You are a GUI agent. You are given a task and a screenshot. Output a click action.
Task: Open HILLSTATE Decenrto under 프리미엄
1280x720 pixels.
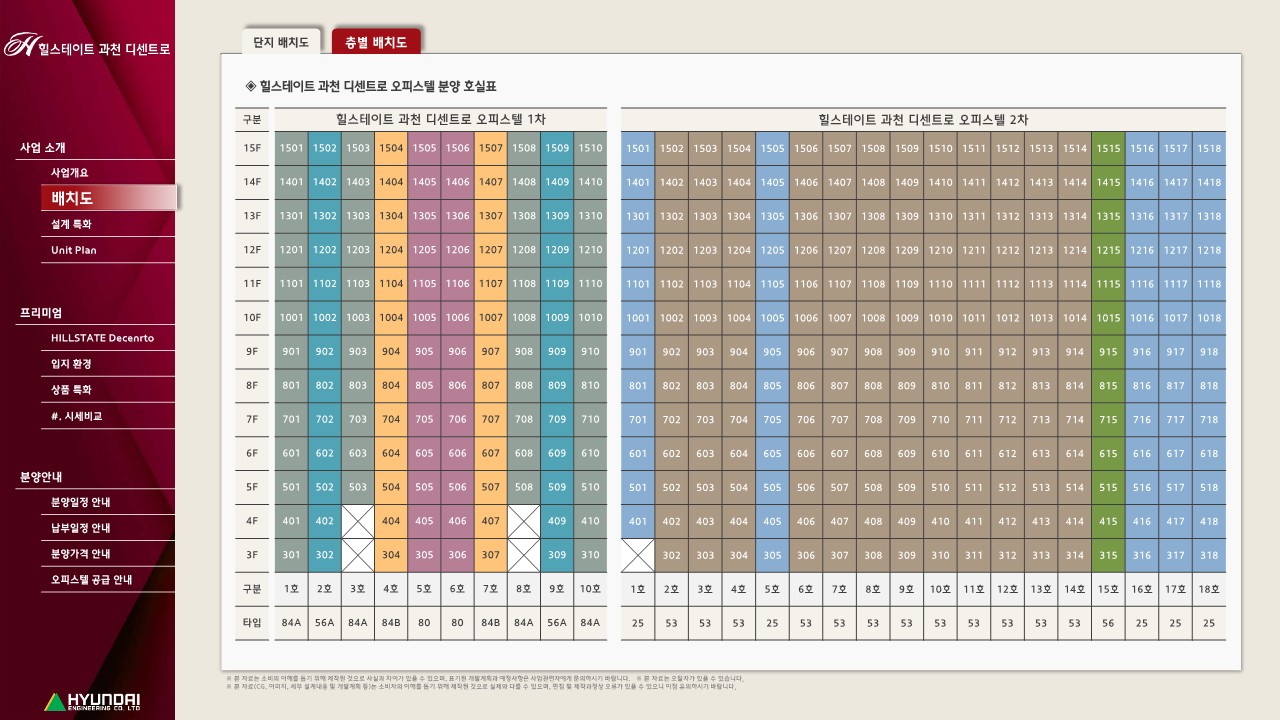pos(103,338)
